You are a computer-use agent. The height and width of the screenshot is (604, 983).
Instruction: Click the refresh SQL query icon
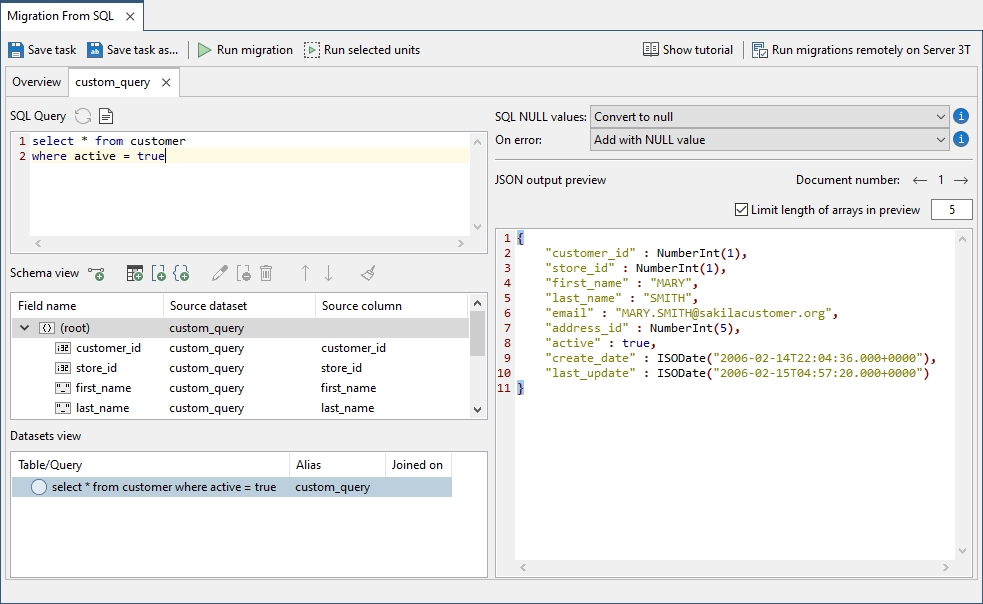(x=83, y=116)
